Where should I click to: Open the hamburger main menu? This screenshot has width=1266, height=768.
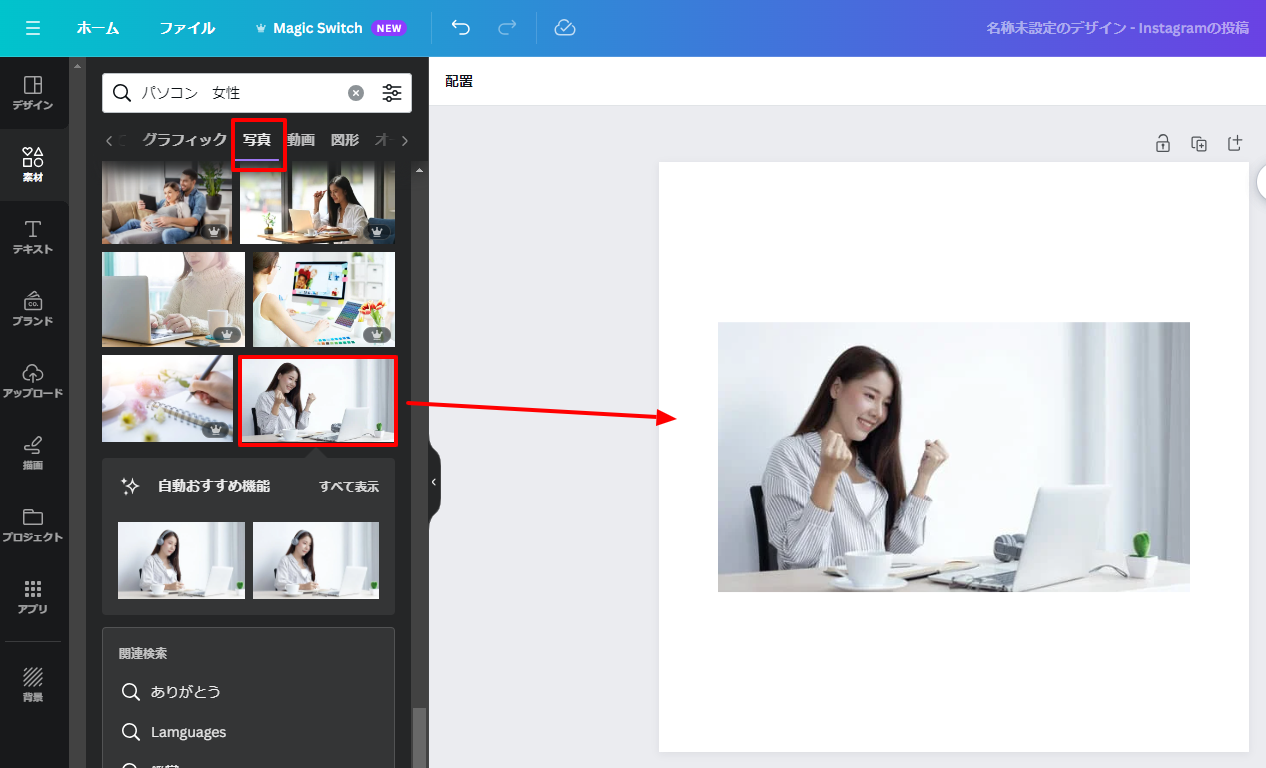point(33,28)
